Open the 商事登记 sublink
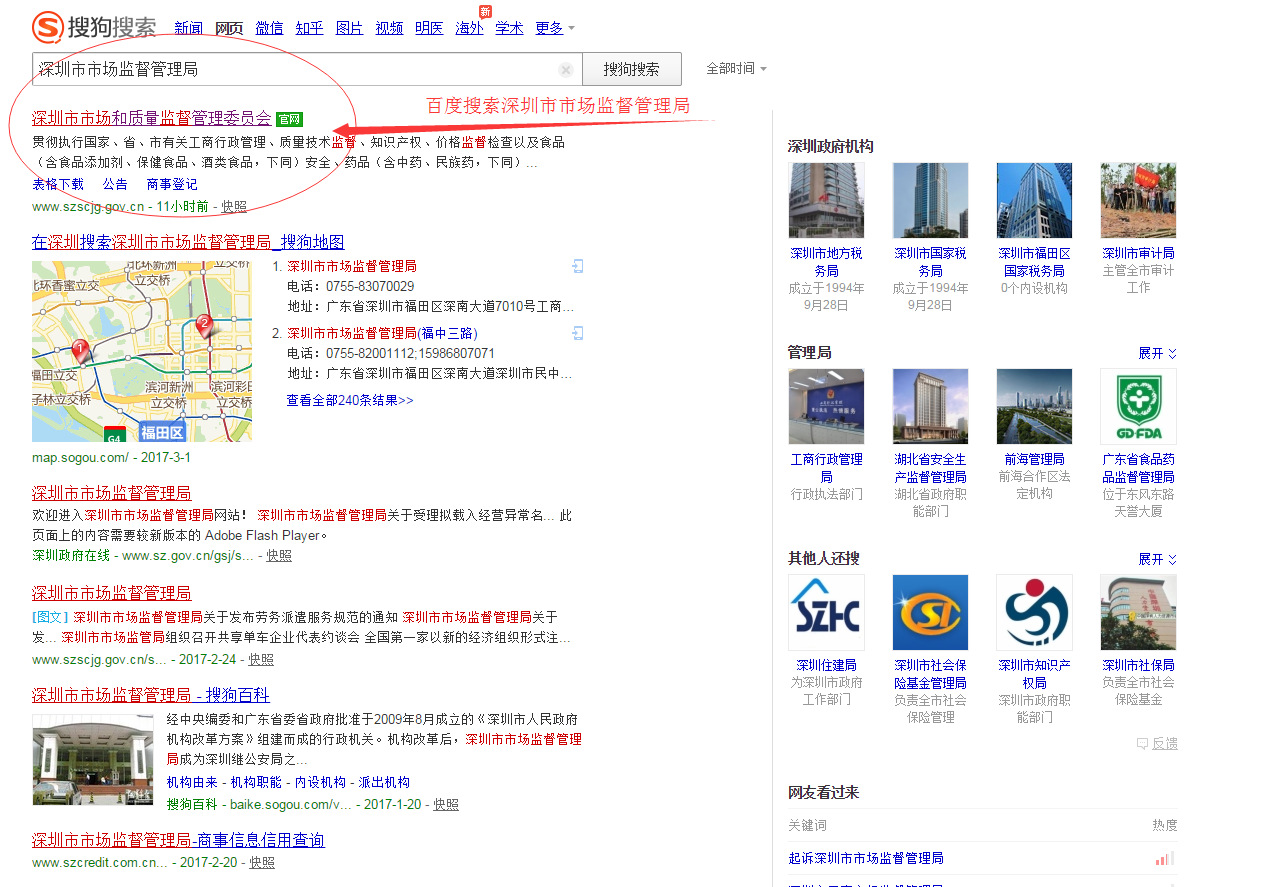The image size is (1272, 887). click(x=172, y=184)
